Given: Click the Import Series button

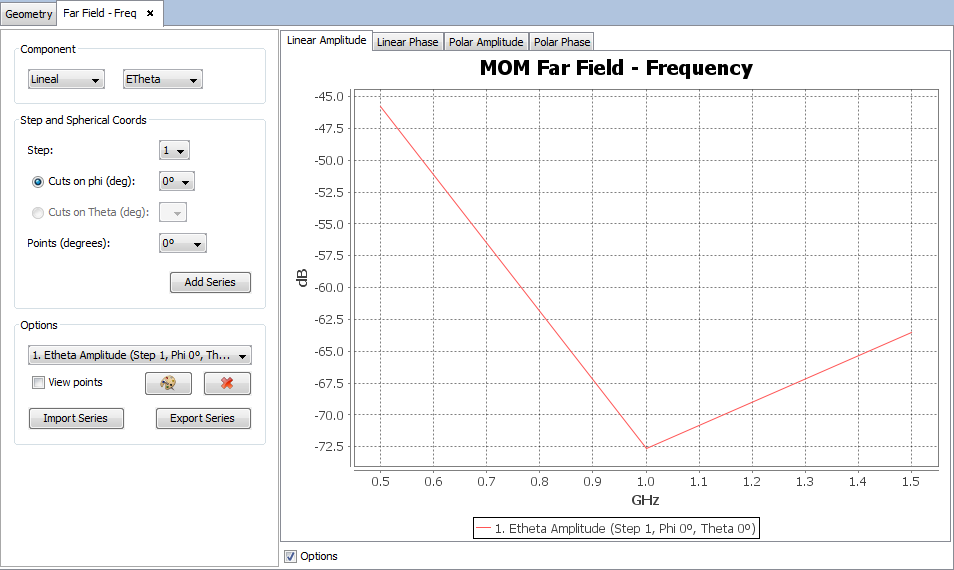Looking at the screenshot, I should pyautogui.click(x=76, y=418).
